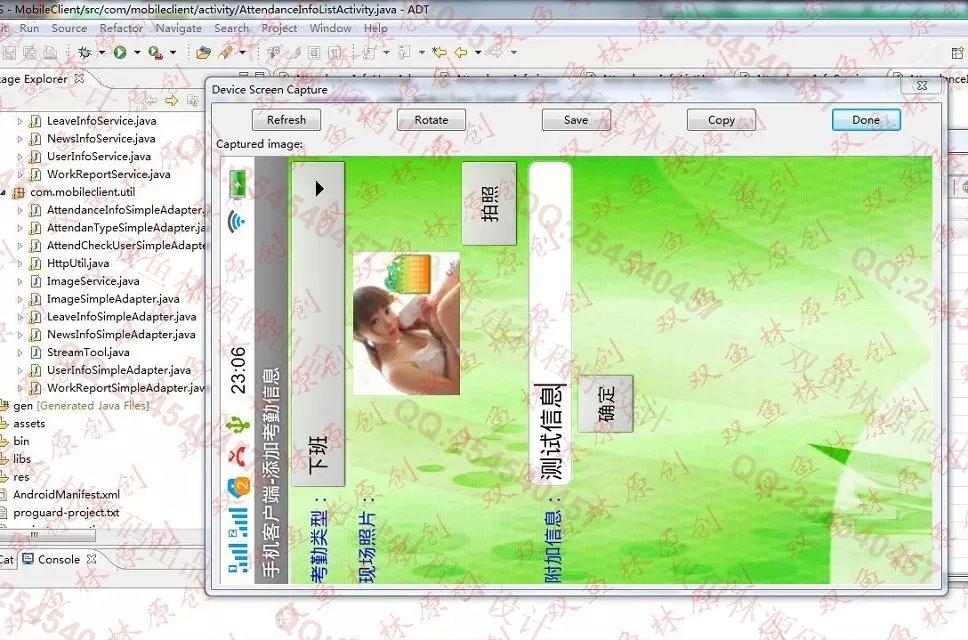Expand the ImageService.java tree node
Screen dimensions: 968x640
click(20, 282)
